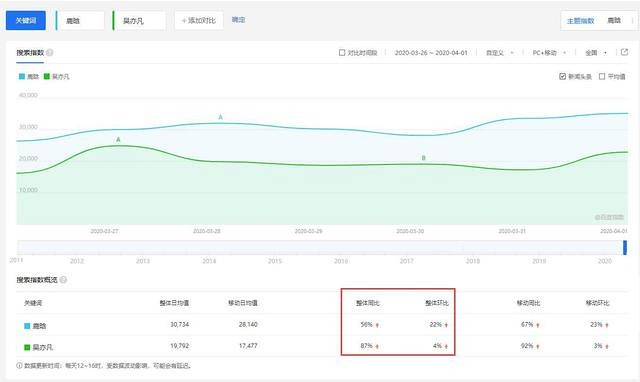Click the info icon before 数据更新时间 note

[19, 366]
